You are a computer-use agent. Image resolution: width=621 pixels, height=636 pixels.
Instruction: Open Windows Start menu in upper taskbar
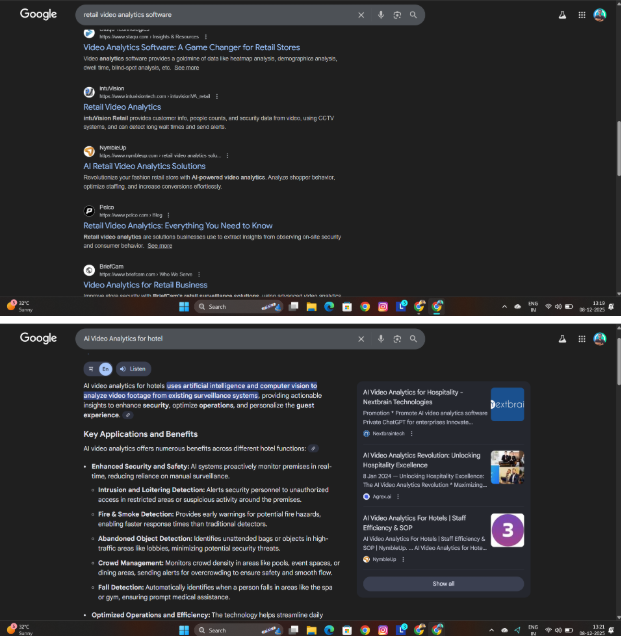point(184,307)
